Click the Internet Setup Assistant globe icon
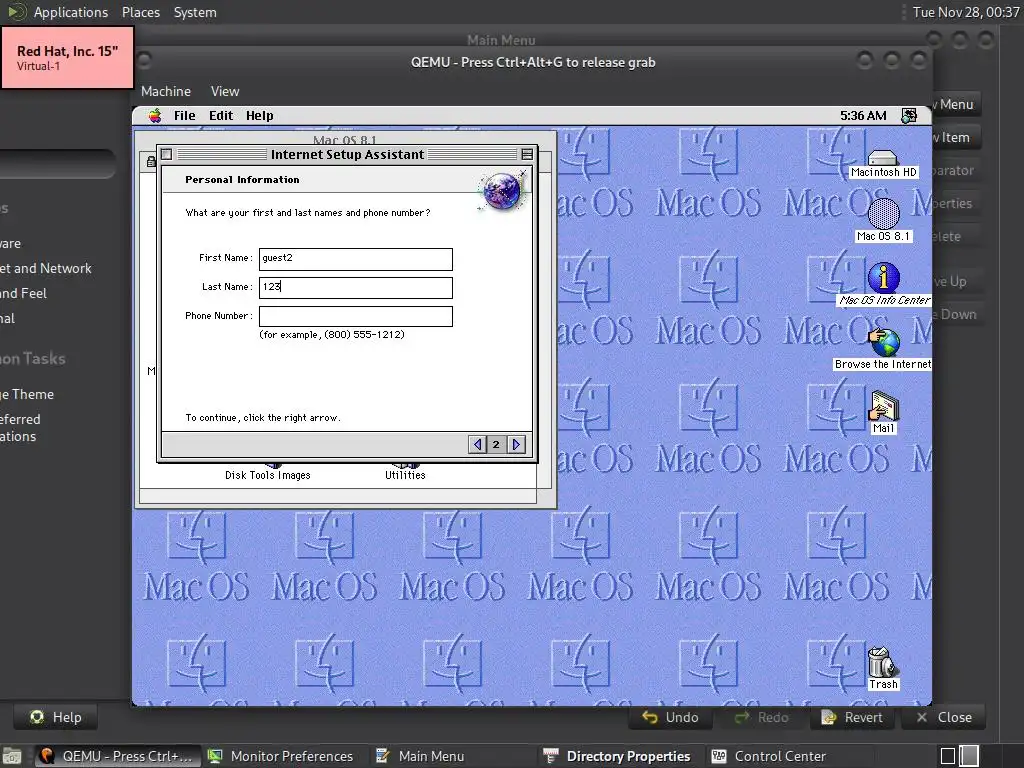Screen dimensions: 1024x768 point(501,190)
